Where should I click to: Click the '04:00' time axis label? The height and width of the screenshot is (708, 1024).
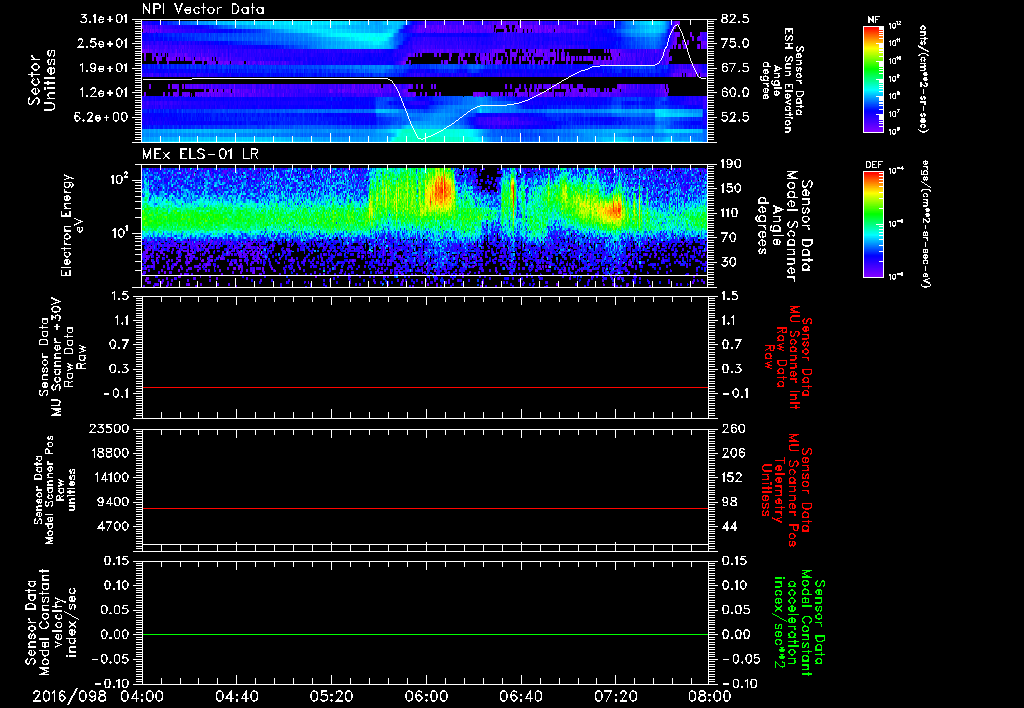pos(142,696)
